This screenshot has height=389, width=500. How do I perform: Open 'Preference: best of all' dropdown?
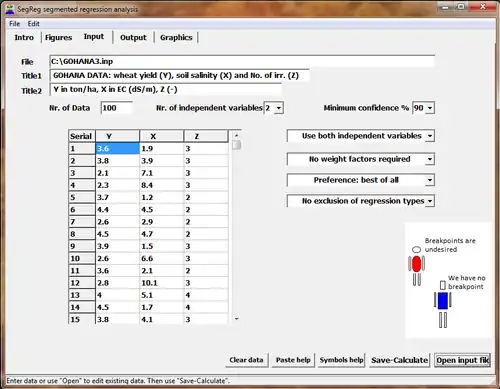click(430, 180)
